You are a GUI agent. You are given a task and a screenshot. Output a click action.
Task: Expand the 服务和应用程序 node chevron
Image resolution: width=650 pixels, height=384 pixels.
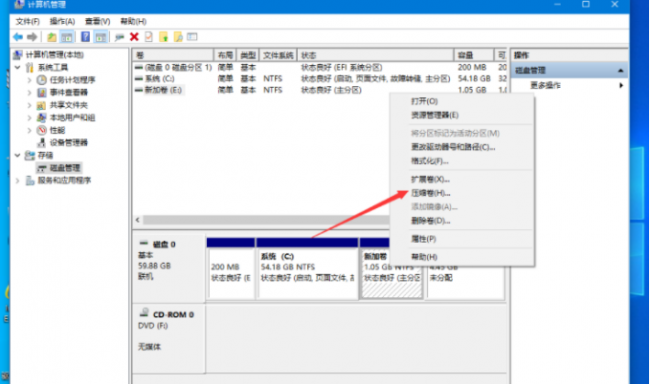[17, 180]
